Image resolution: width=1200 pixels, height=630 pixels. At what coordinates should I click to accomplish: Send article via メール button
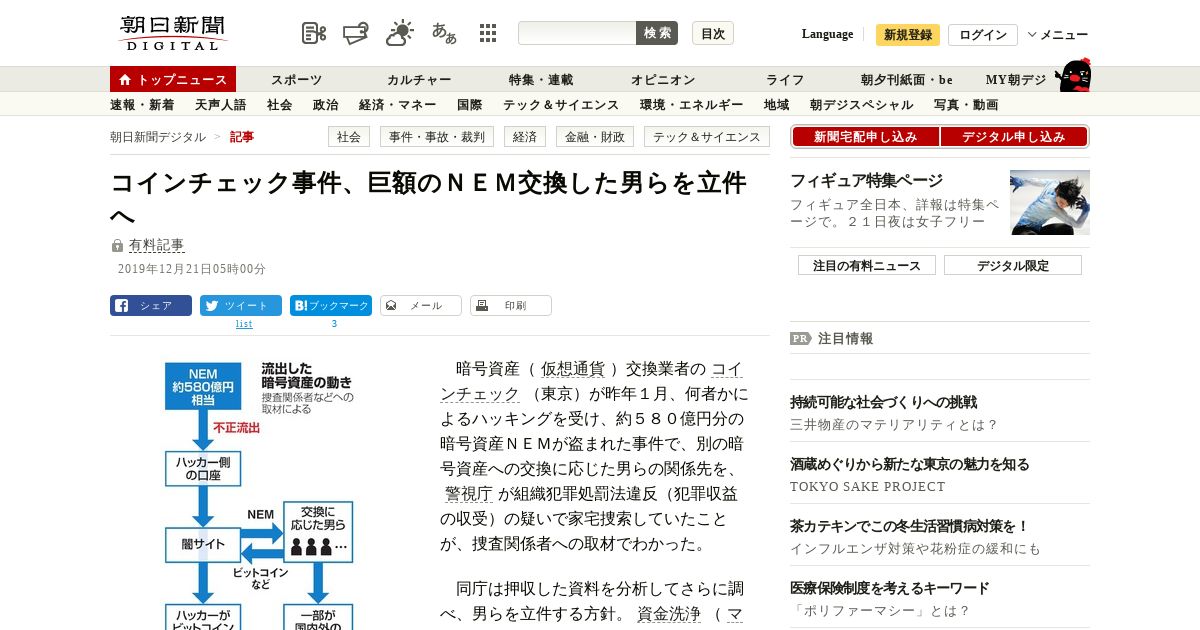421,306
